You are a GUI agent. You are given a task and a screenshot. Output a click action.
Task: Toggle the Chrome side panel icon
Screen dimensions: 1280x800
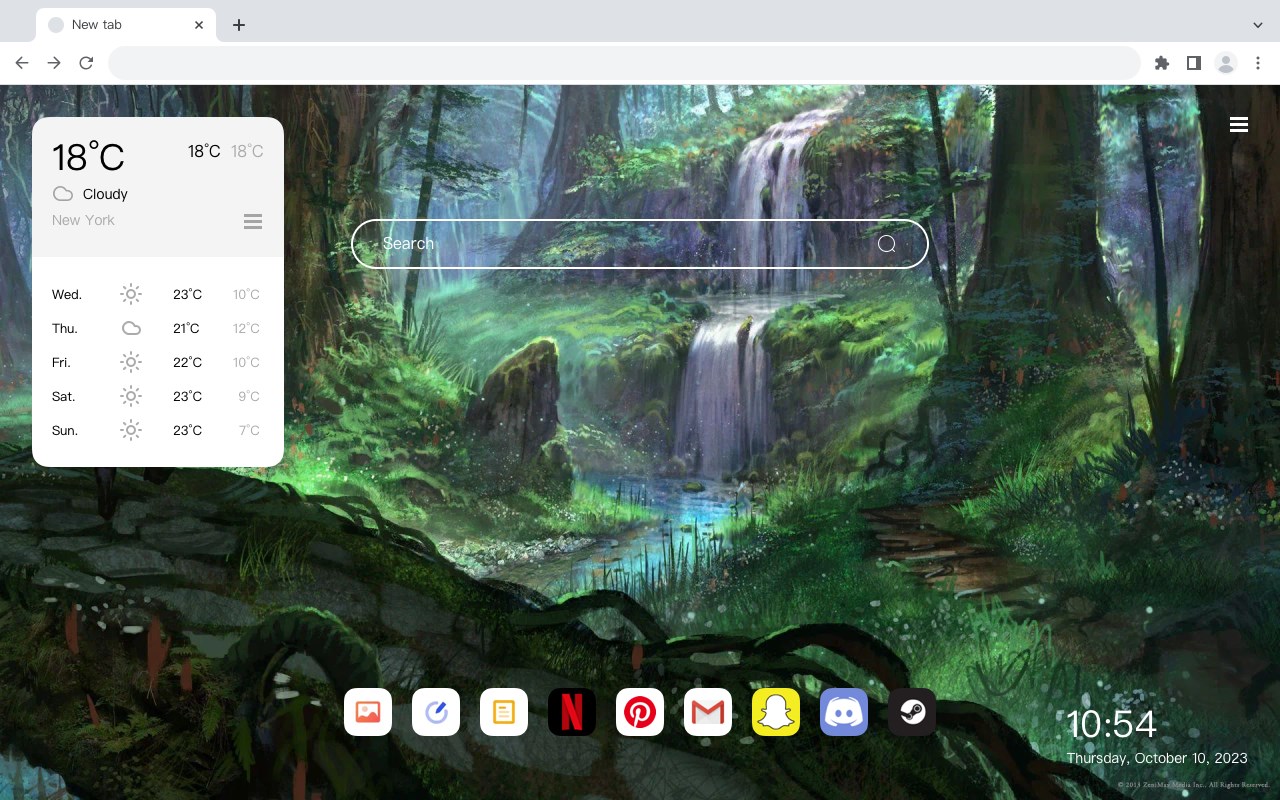tap(1193, 63)
